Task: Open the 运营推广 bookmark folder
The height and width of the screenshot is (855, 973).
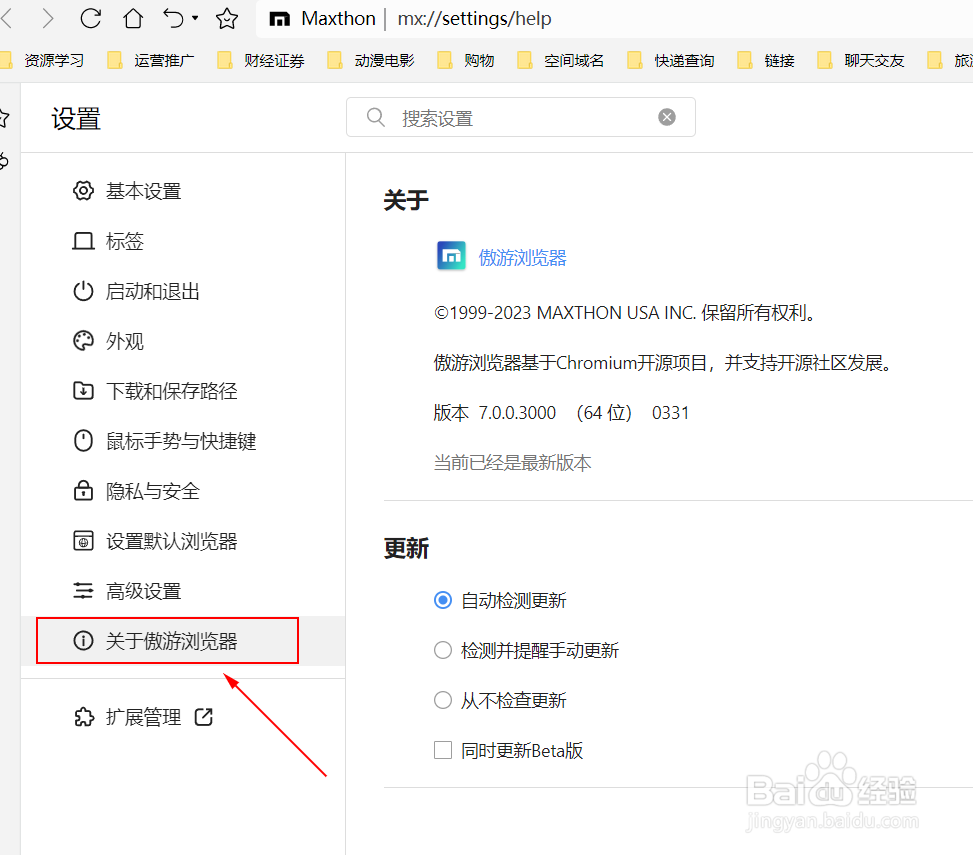Action: tap(151, 60)
